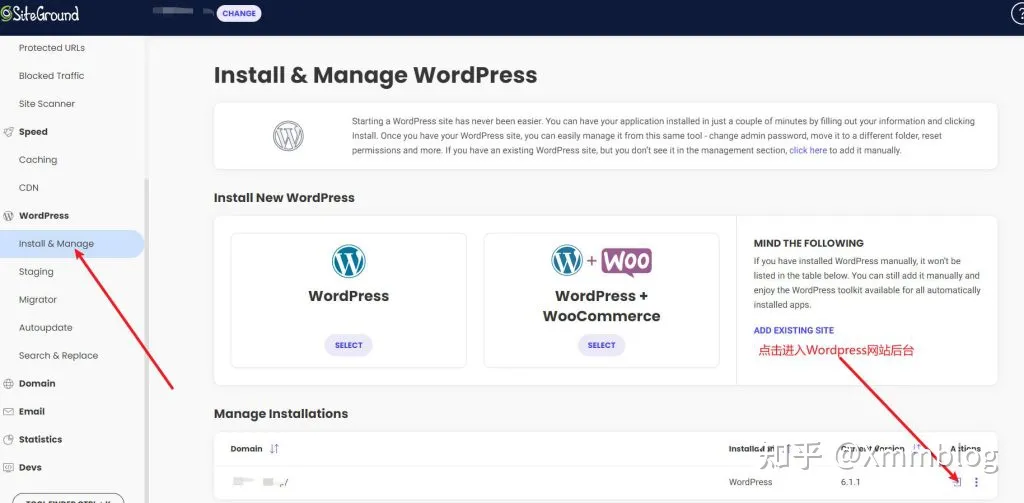This screenshot has width=1024, height=503.
Task: Click the SiteGround logo
Action: [x=40, y=13]
